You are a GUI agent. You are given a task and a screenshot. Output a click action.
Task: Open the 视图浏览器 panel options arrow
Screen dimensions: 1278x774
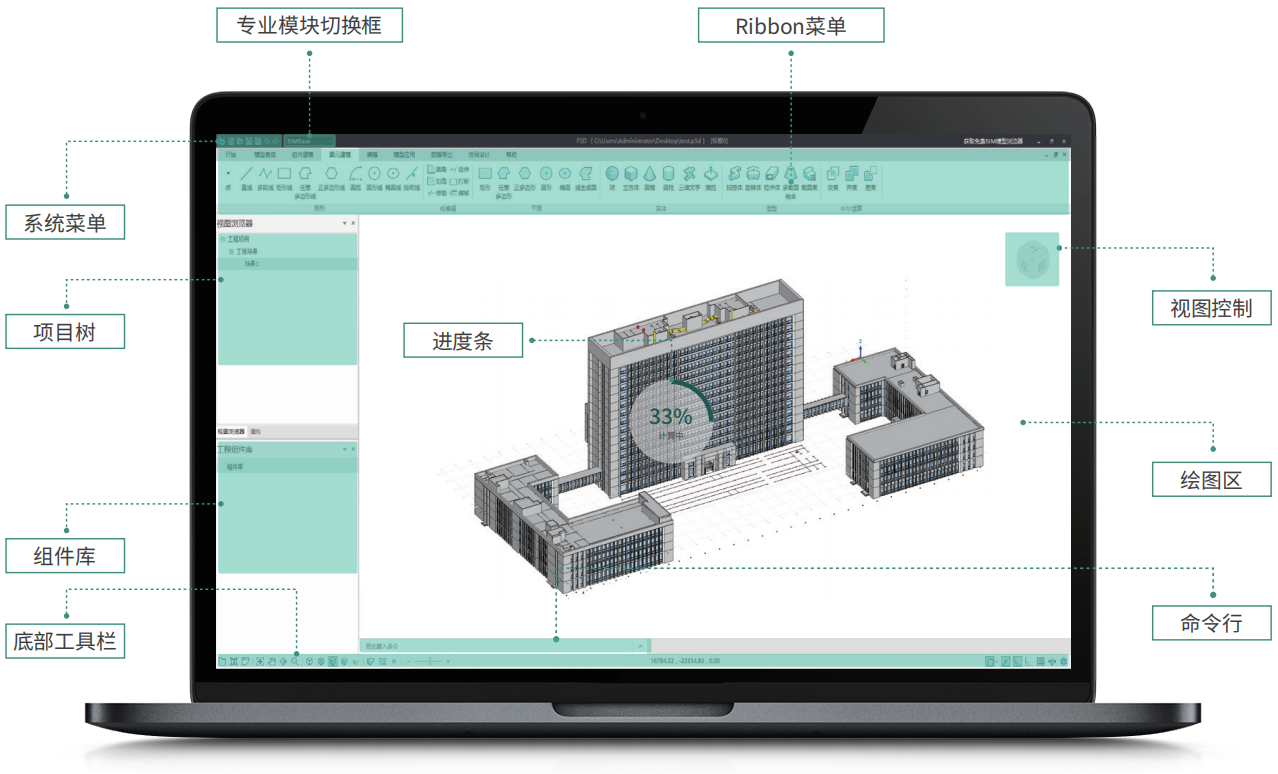345,223
